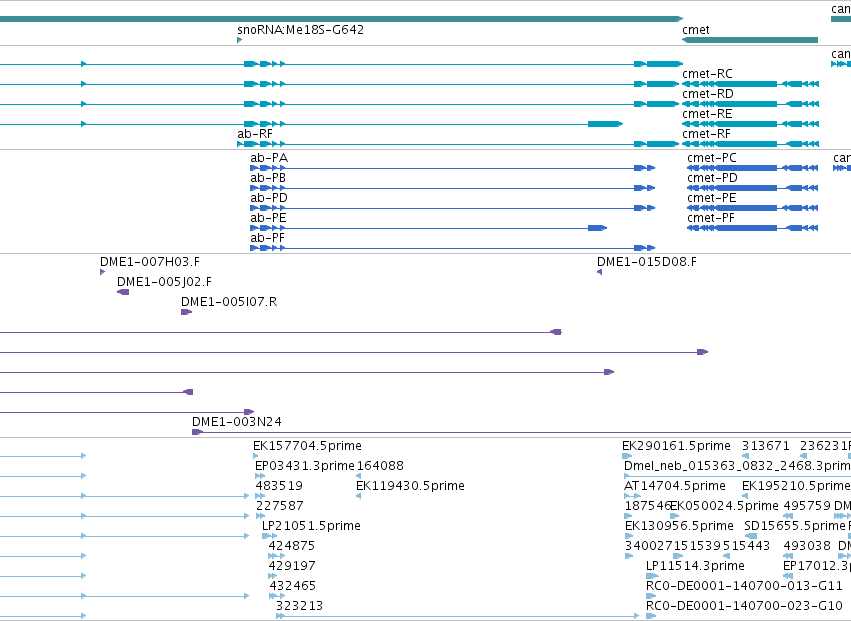This screenshot has width=851, height=621.
Task: Click the 187546 feature label
Action: (x=647, y=506)
